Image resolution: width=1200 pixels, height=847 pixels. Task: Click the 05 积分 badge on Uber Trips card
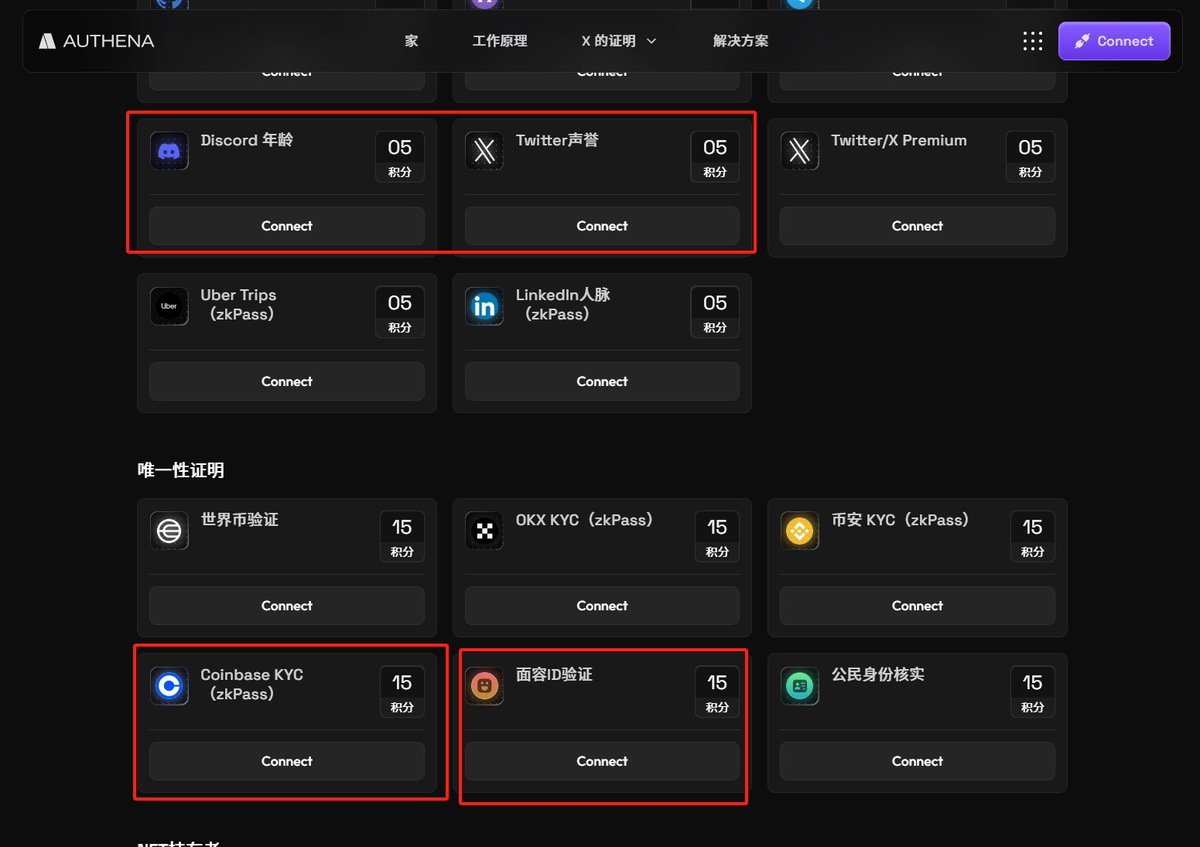point(400,312)
